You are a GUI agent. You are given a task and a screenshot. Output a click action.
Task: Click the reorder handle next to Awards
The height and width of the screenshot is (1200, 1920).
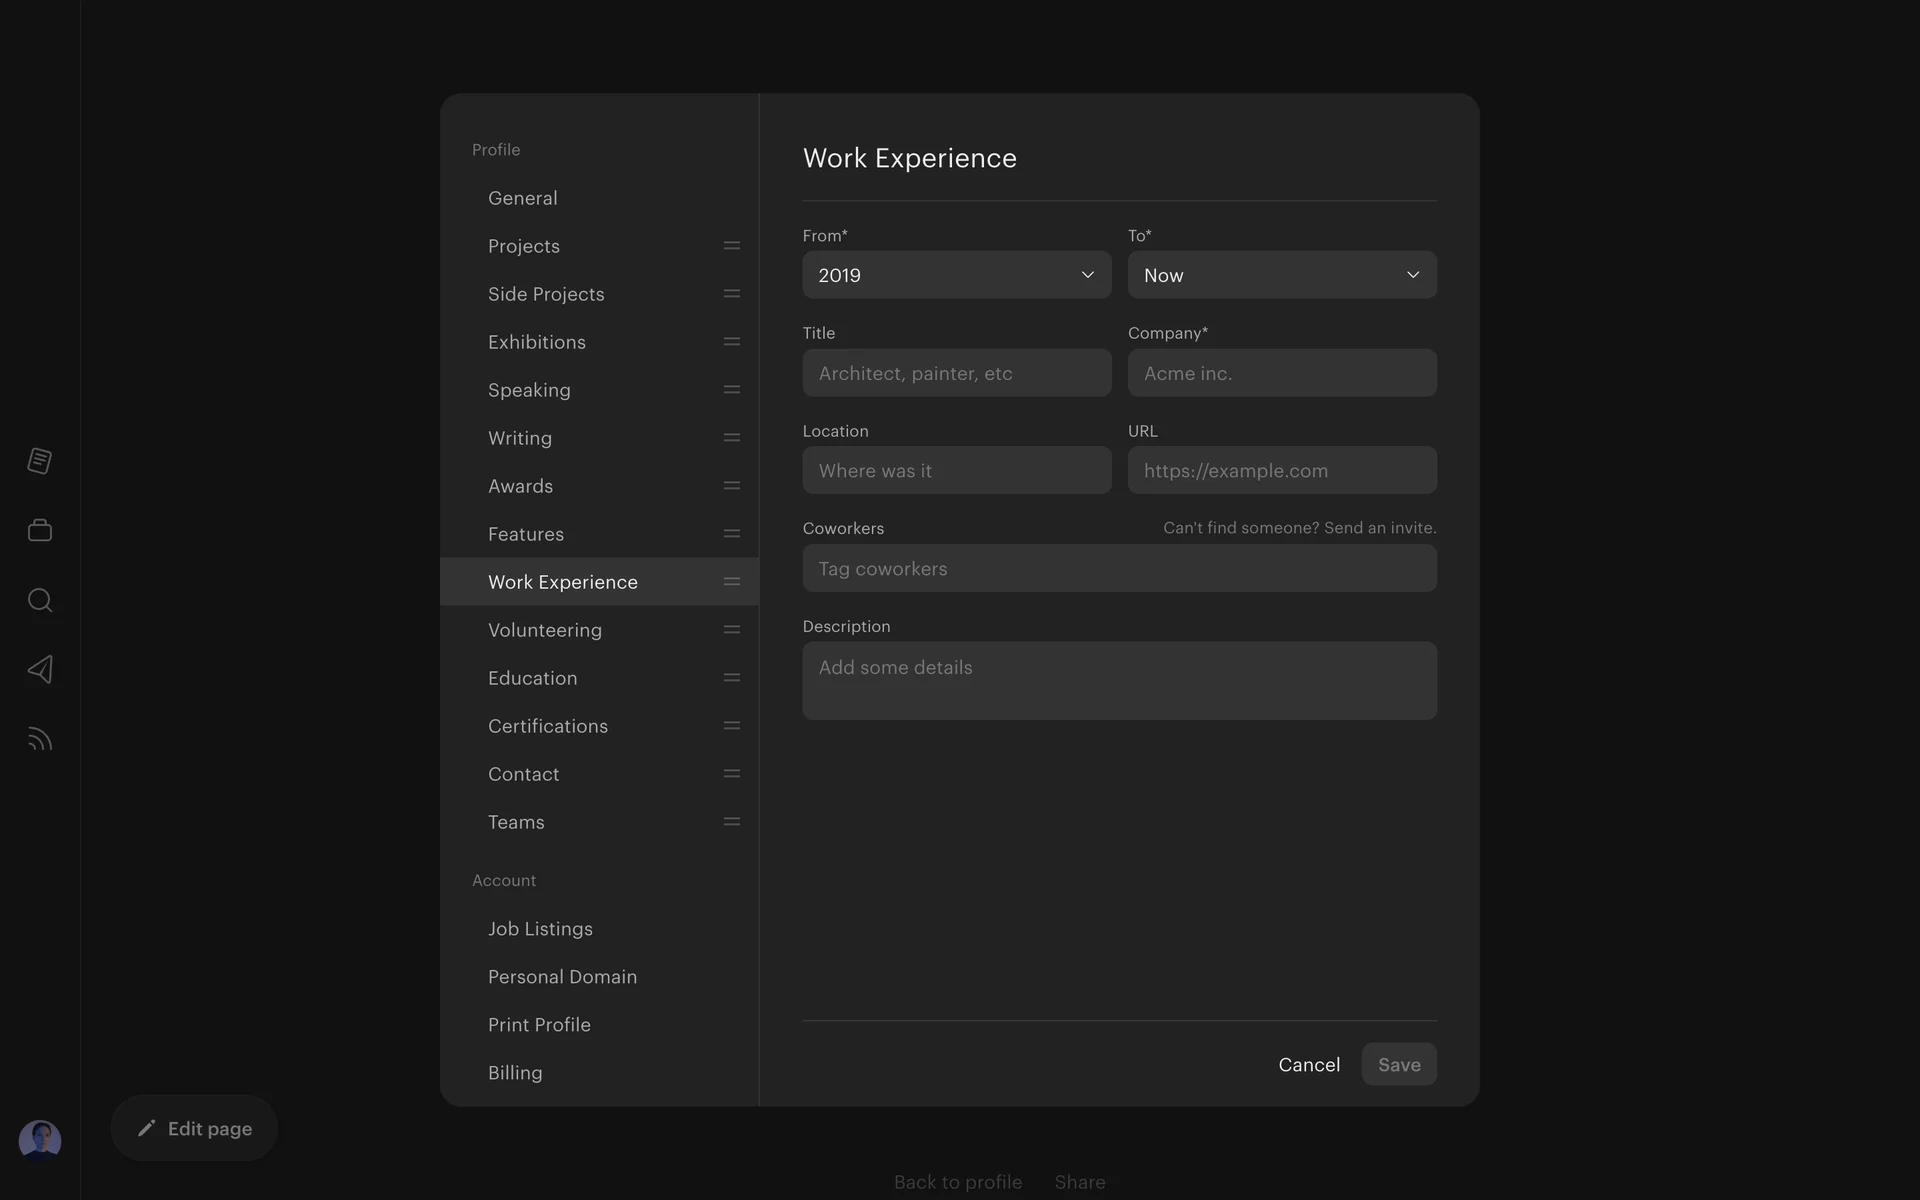tap(731, 486)
